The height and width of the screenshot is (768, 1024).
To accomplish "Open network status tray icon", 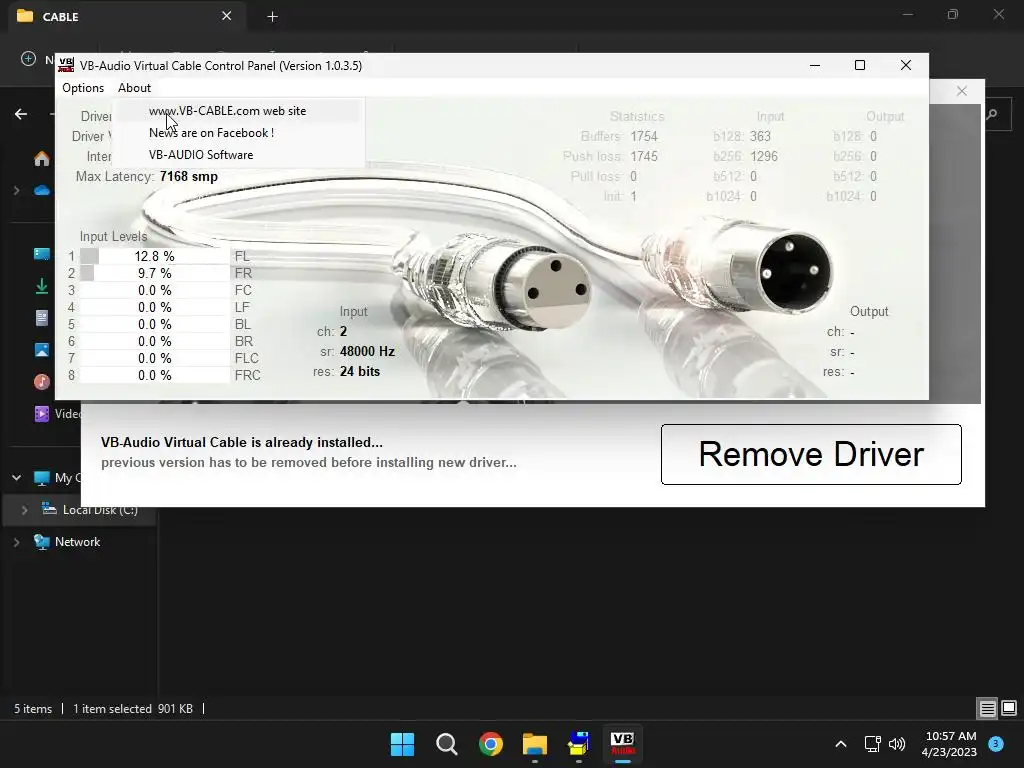I will pos(872,744).
